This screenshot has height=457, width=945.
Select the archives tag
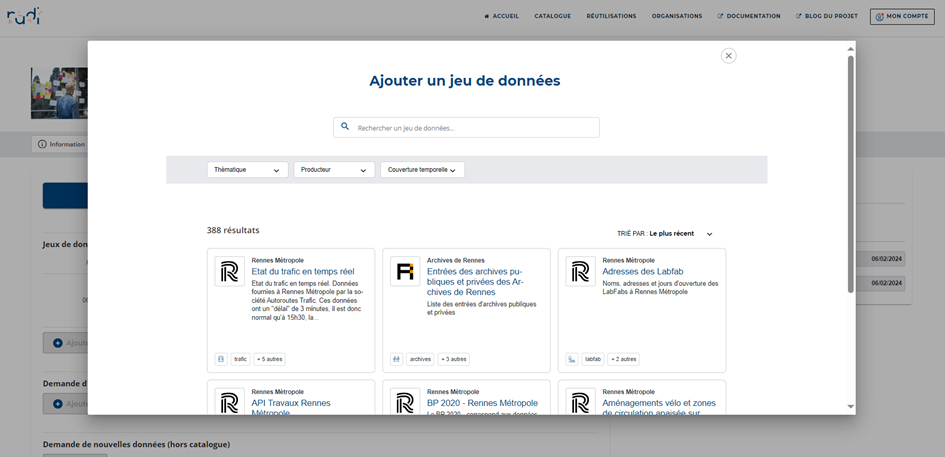click(420, 359)
